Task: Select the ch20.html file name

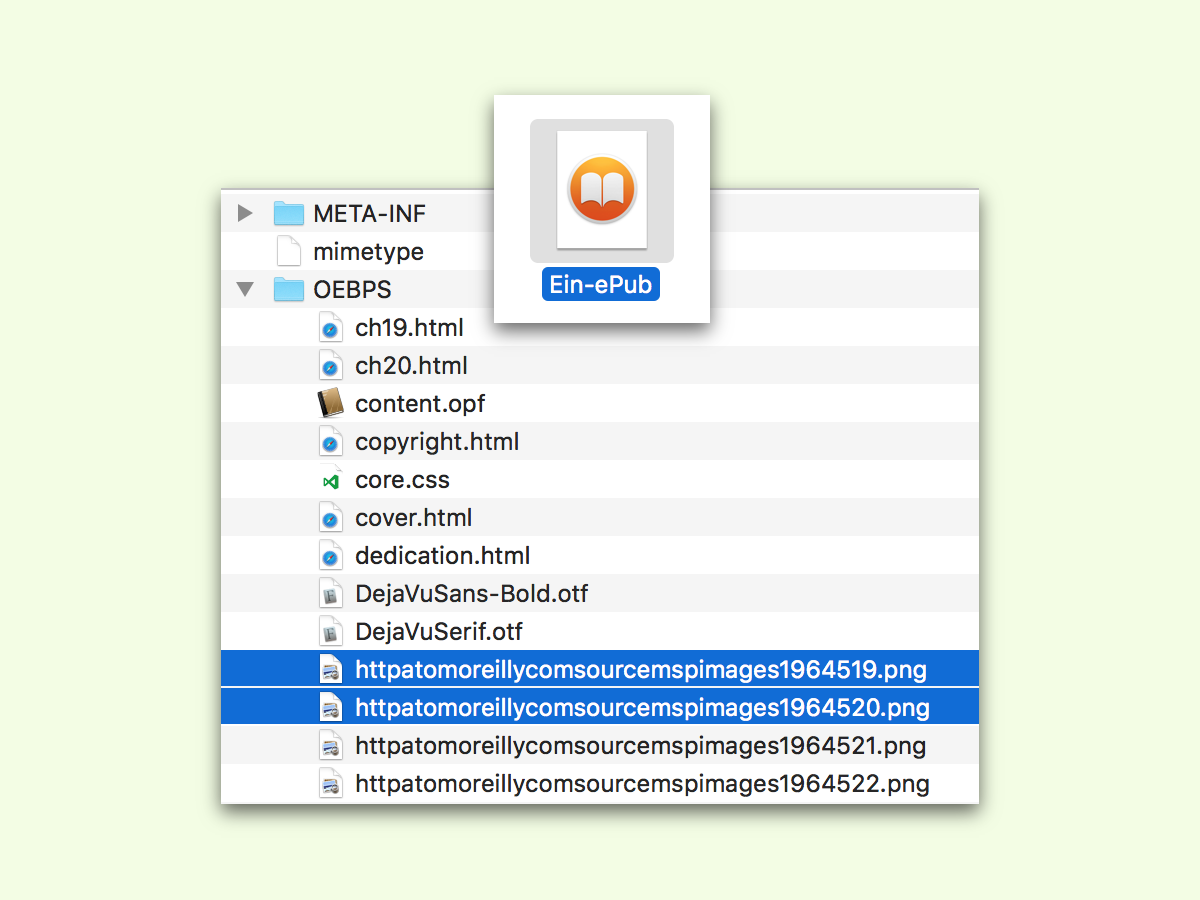Action: point(411,366)
